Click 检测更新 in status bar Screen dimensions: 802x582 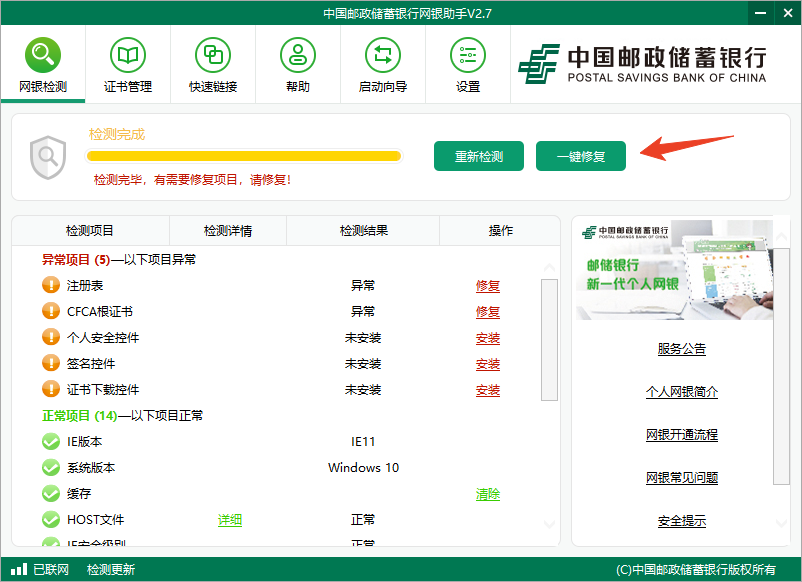110,569
